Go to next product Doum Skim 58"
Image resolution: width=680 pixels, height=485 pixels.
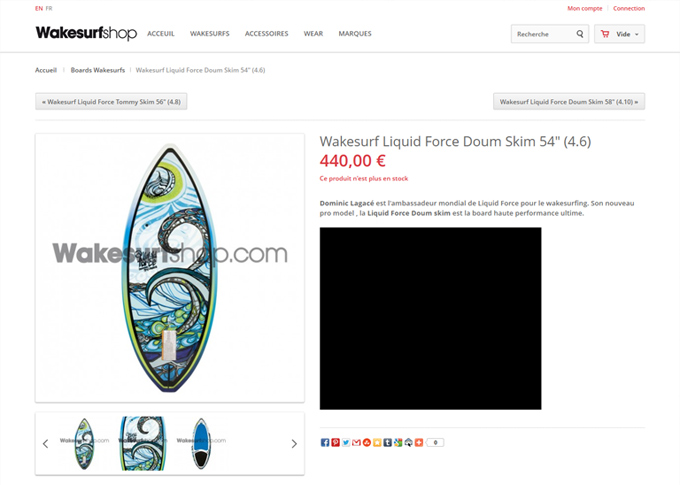569,102
